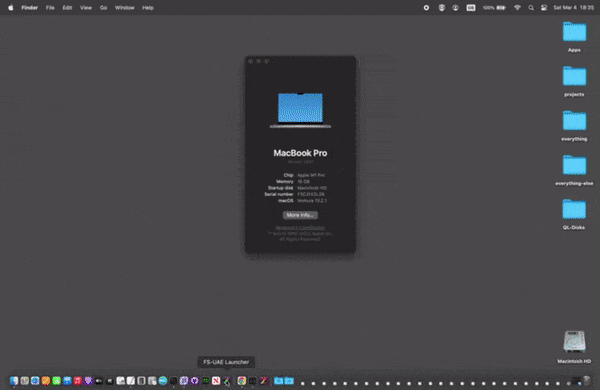Open the Edit menu
The height and width of the screenshot is (390, 600).
coord(67,8)
